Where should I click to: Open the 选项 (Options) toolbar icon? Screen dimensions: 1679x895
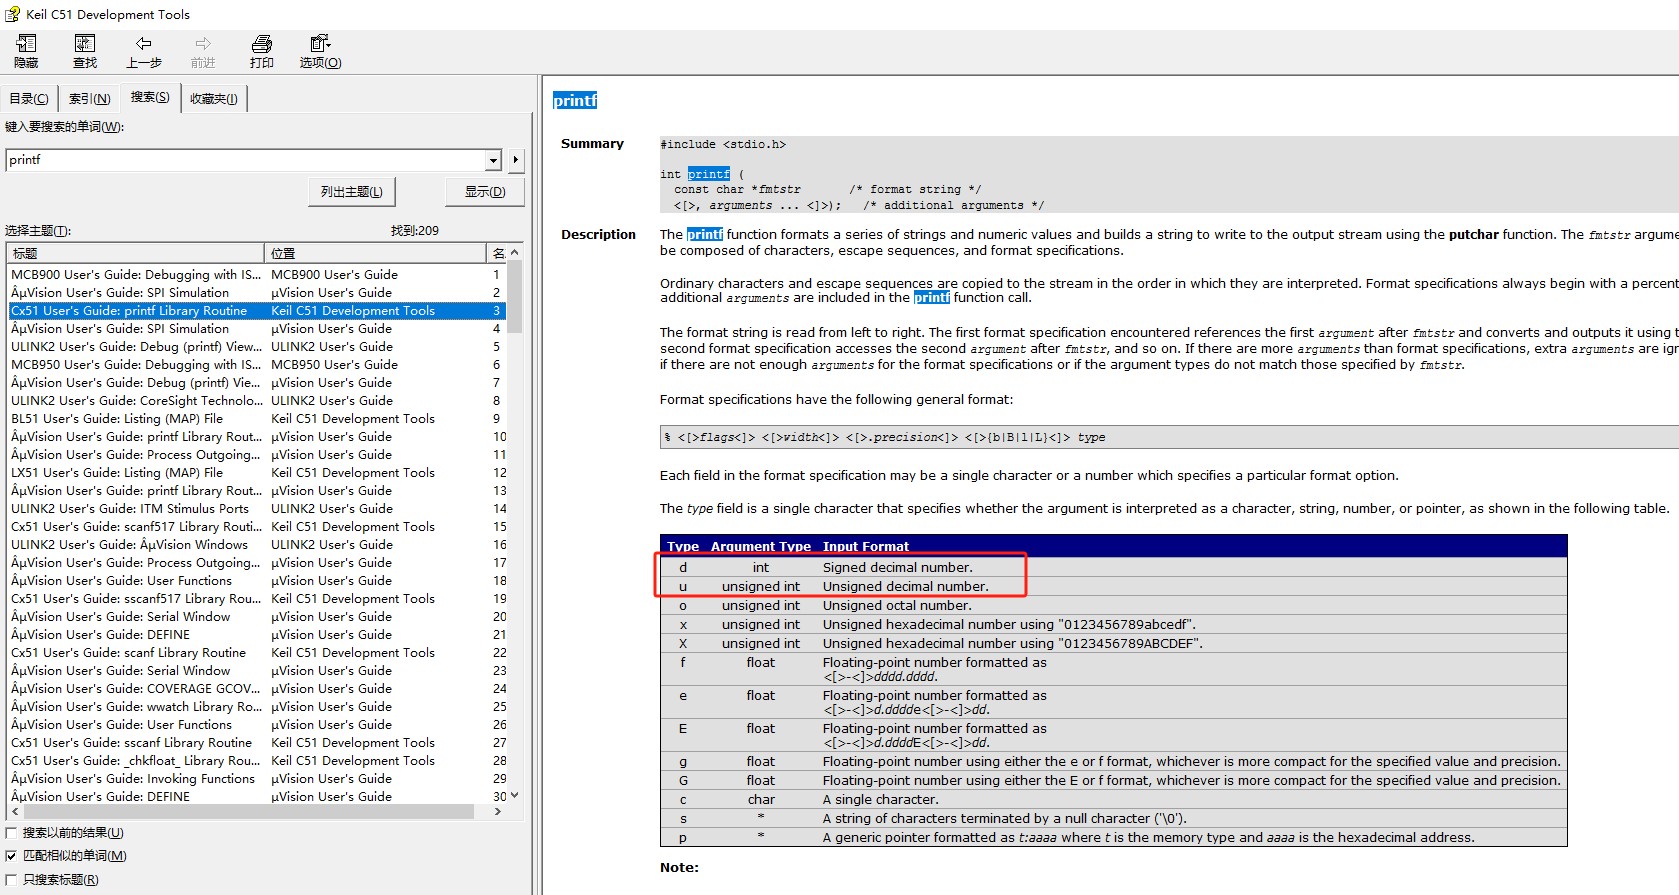320,43
